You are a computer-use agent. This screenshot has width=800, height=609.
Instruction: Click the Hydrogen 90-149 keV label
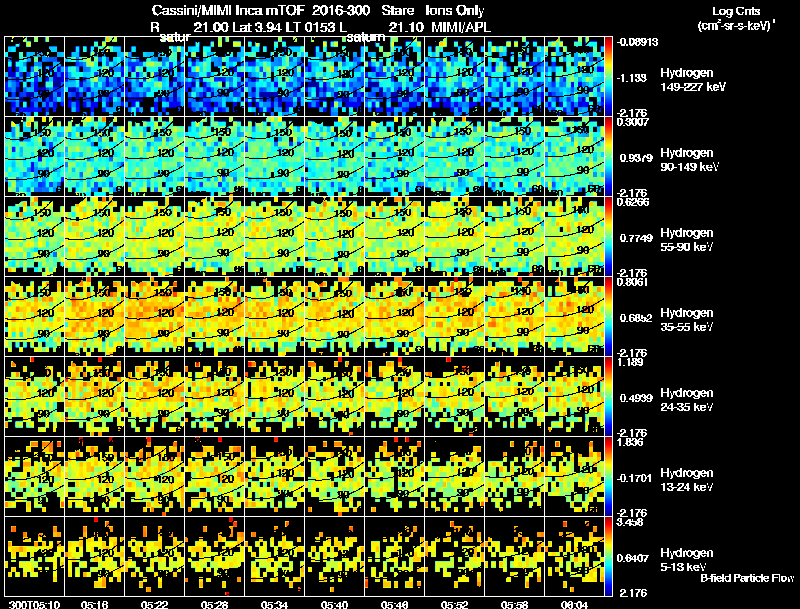pos(689,160)
